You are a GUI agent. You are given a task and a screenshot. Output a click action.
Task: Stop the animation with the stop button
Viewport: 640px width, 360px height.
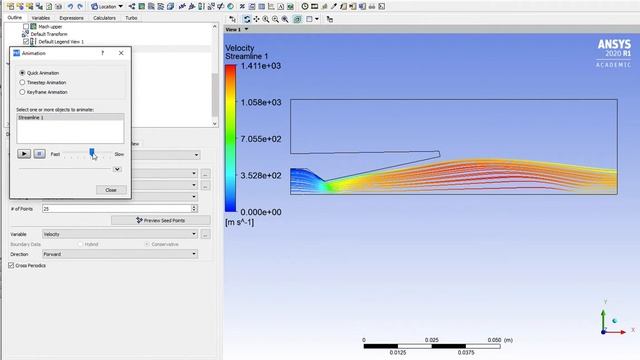tap(40, 154)
